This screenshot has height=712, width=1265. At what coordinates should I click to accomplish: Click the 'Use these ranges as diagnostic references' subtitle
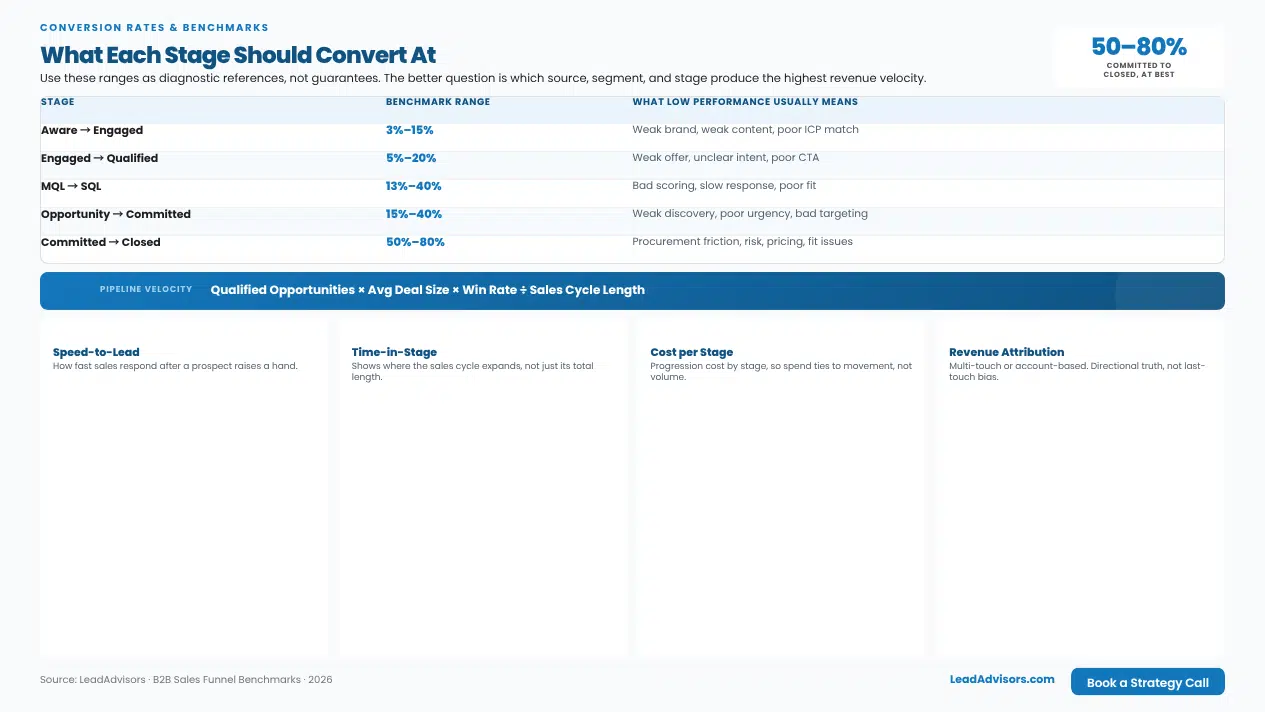(483, 78)
